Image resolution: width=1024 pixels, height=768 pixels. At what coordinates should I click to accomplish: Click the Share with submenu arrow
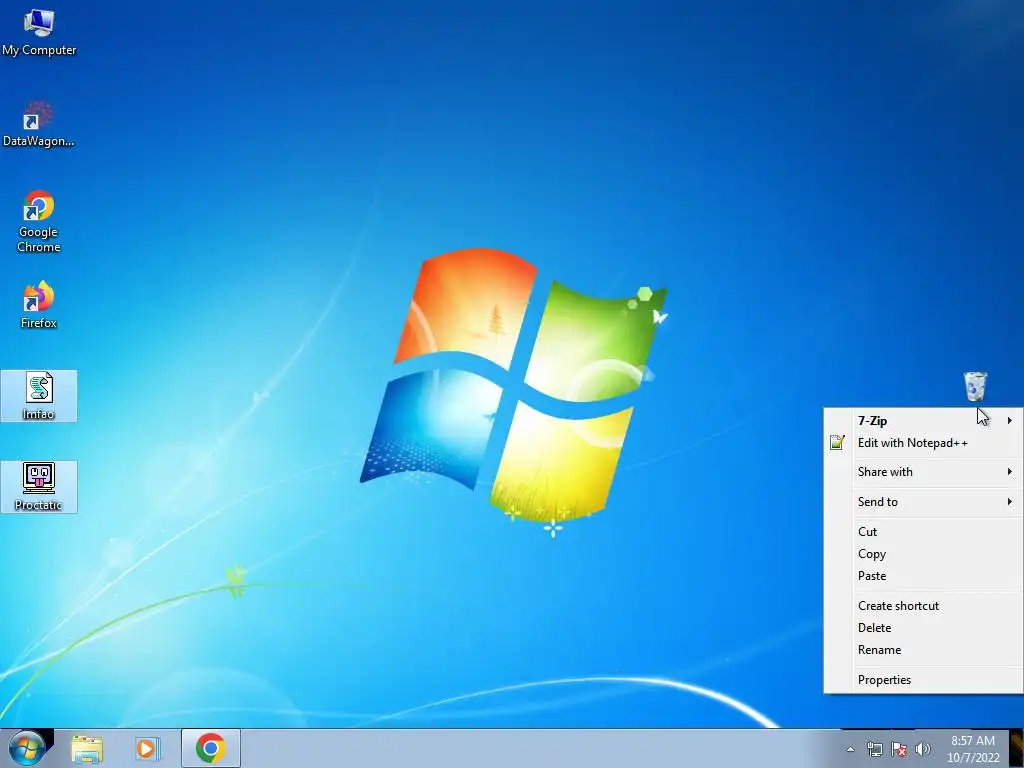point(1010,472)
